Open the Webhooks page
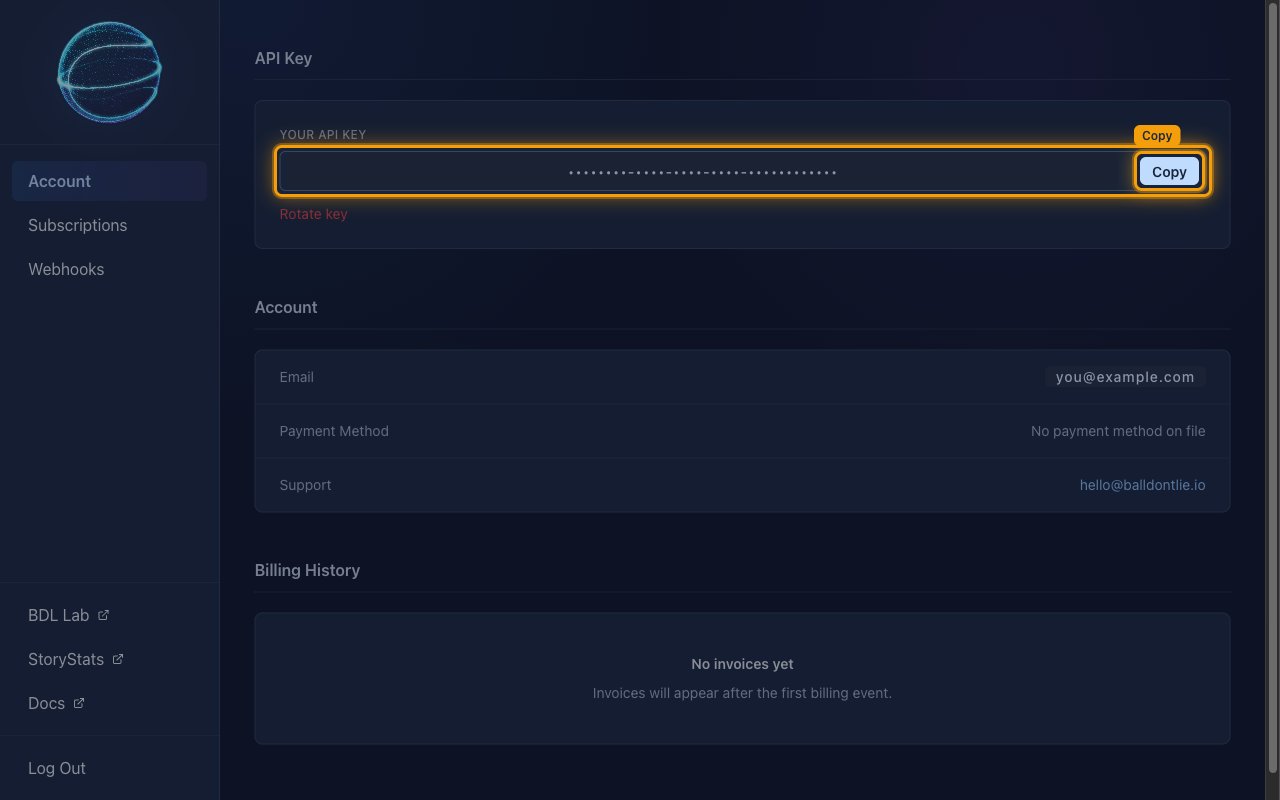Screen dimensions: 1280x800 click(x=109, y=269)
